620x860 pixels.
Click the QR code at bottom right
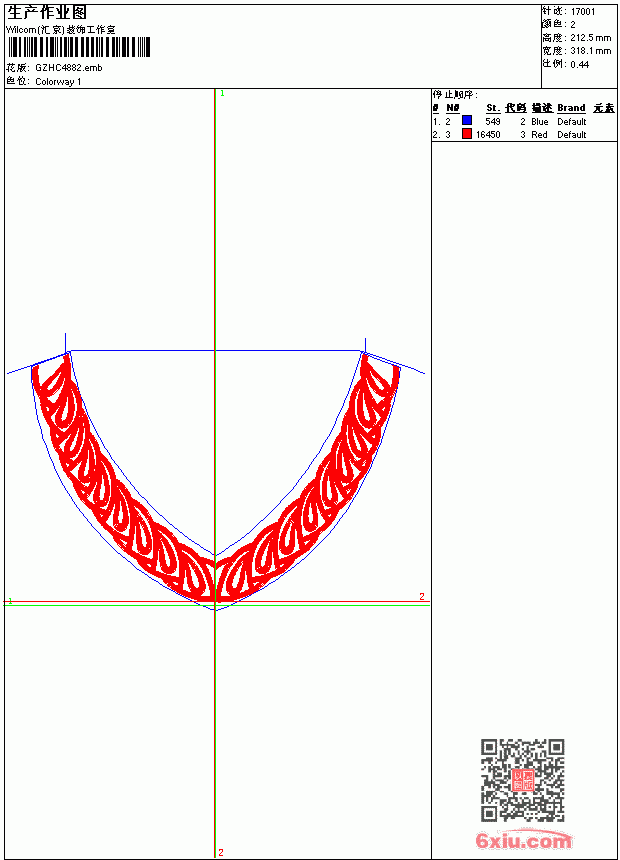click(523, 780)
